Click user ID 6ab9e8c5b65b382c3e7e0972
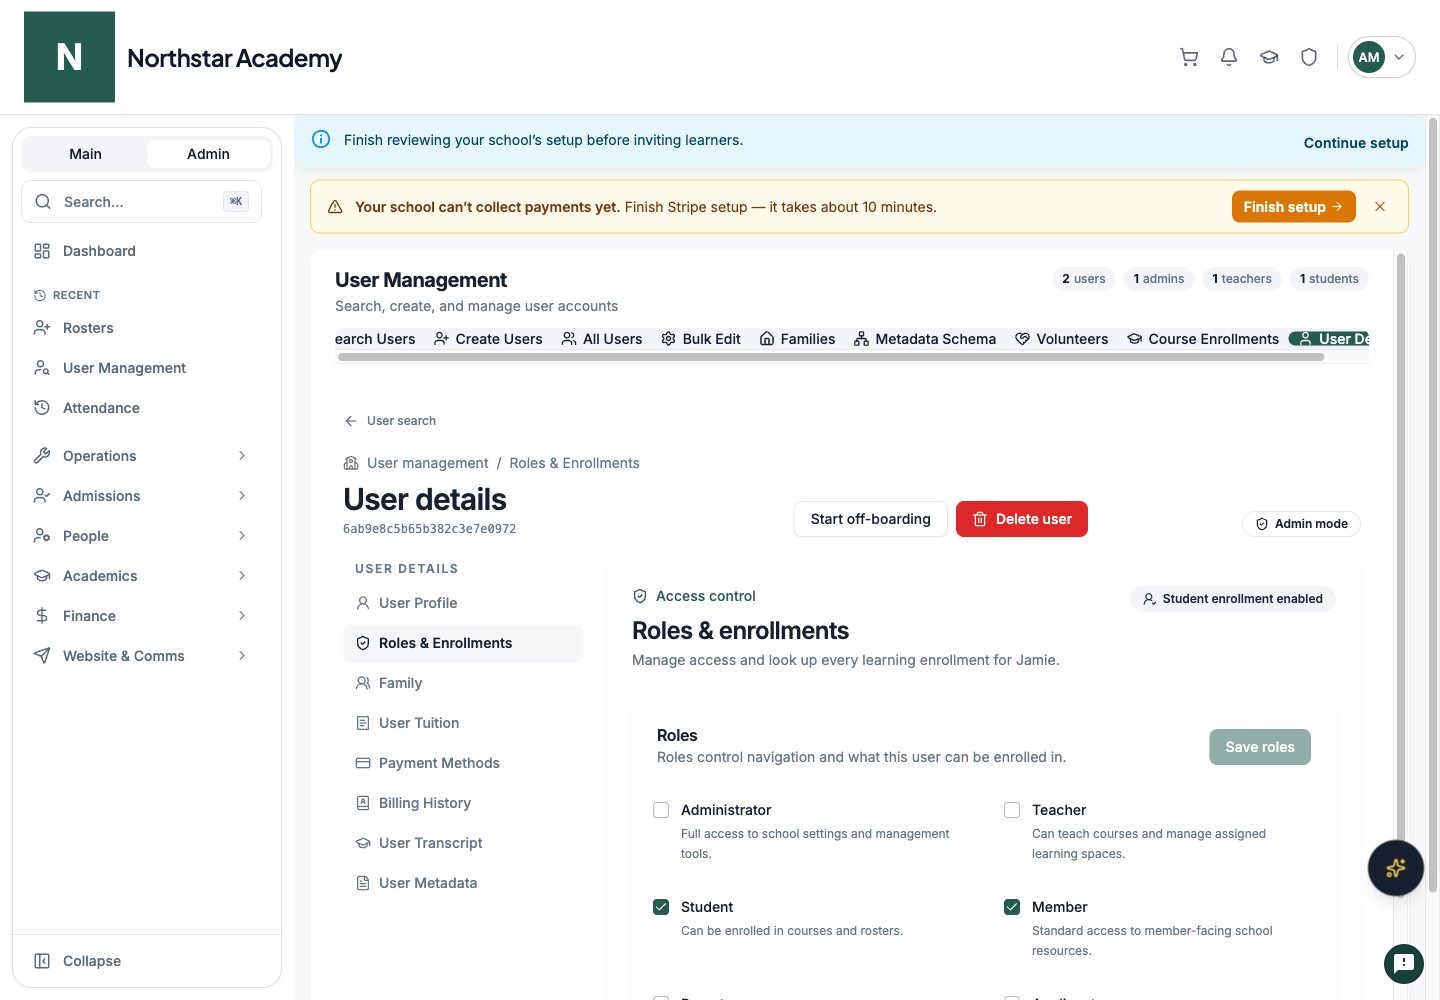Image resolution: width=1440 pixels, height=1000 pixels. [430, 529]
